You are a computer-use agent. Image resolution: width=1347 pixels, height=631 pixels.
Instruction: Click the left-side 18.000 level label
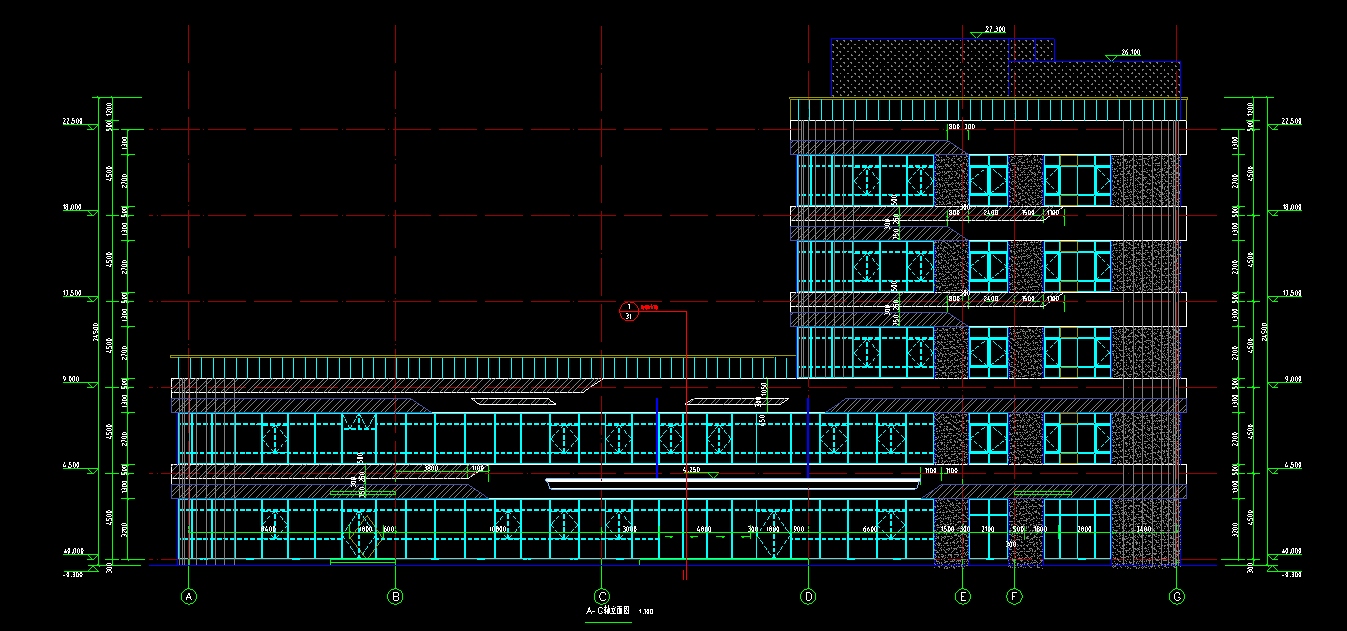click(73, 207)
